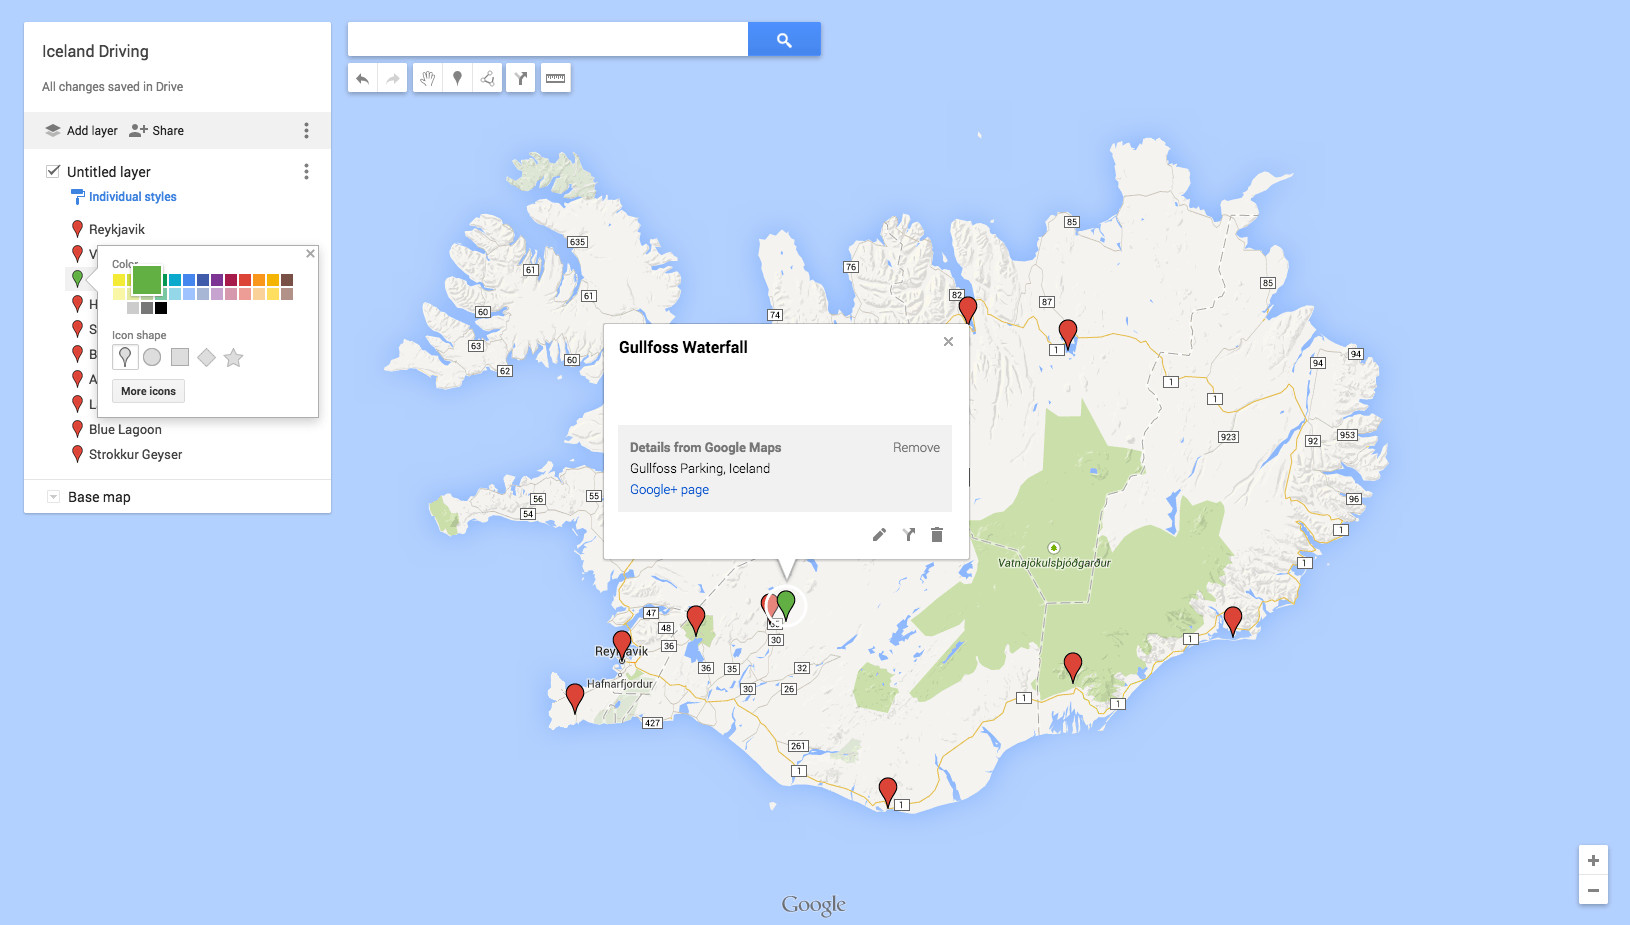This screenshot has width=1630, height=925.
Task: Click the blue search button
Action: point(784,39)
